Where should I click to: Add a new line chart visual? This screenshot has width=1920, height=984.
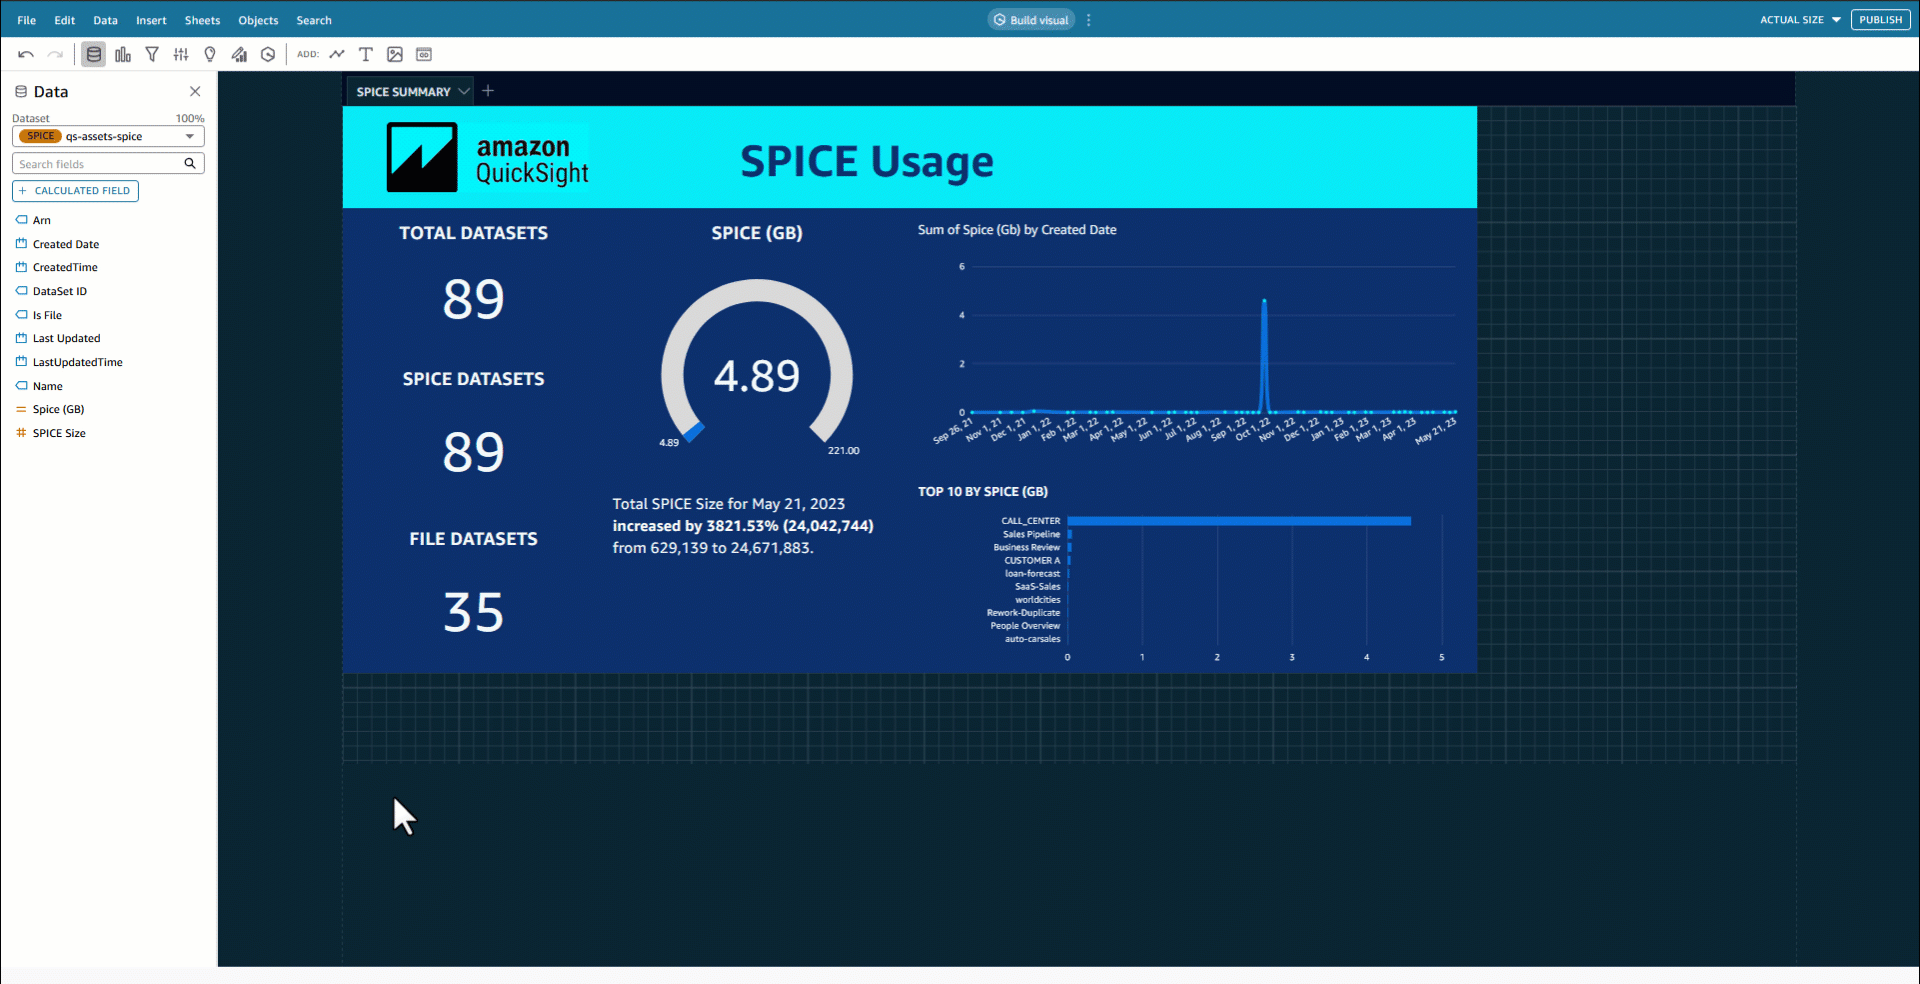pos(337,55)
